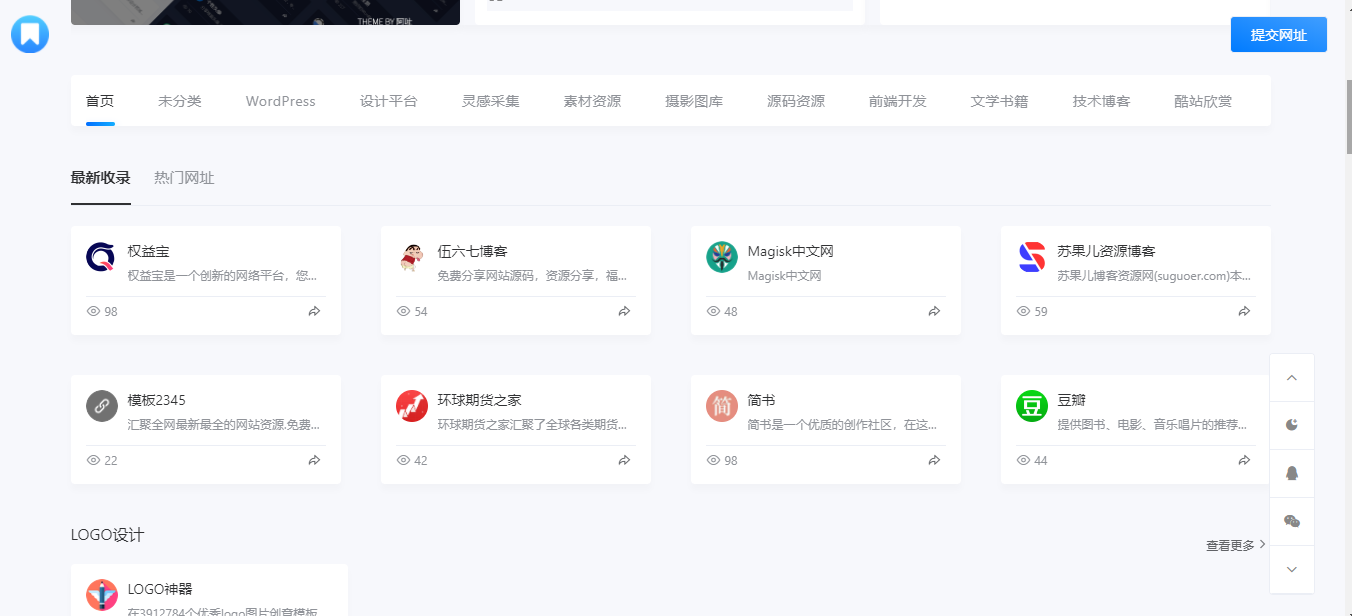Switch to the 最新收录 tab
This screenshot has width=1352, height=616.
tap(101, 178)
